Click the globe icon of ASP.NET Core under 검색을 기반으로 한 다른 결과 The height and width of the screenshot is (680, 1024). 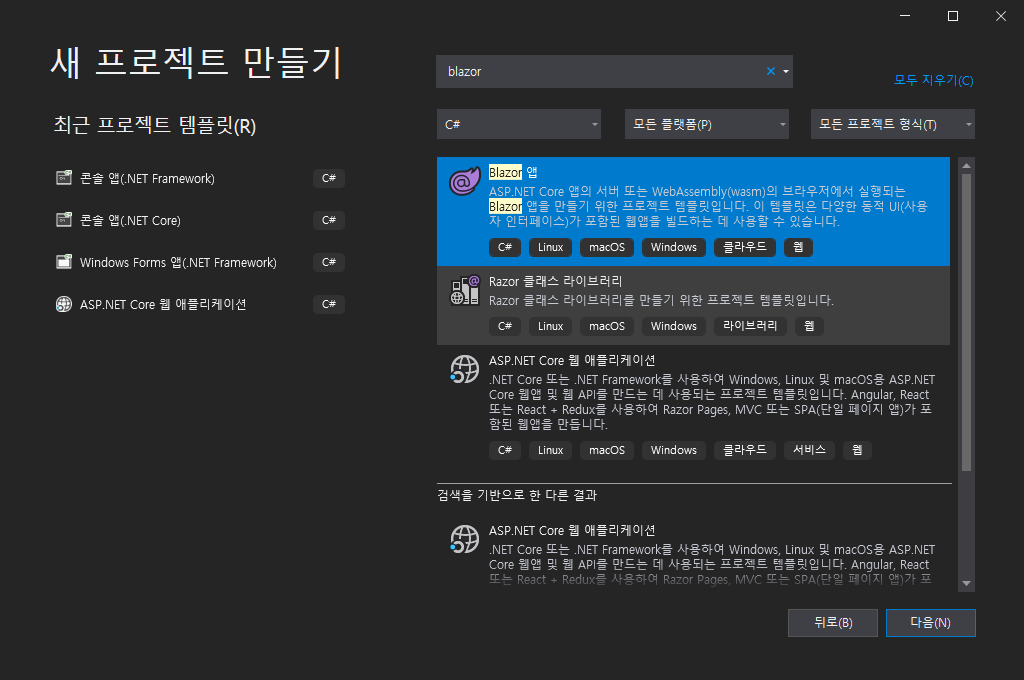pos(464,539)
